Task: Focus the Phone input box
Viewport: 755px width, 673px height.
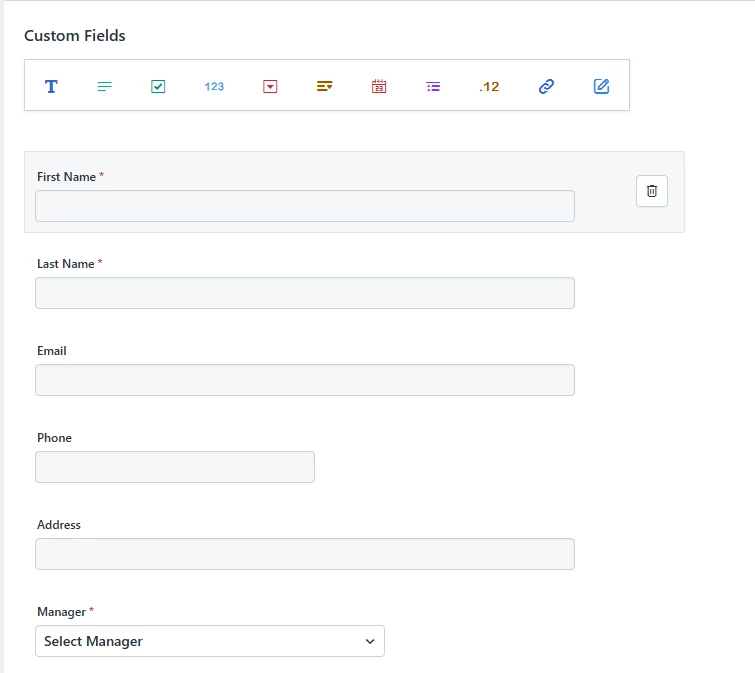Action: [175, 467]
